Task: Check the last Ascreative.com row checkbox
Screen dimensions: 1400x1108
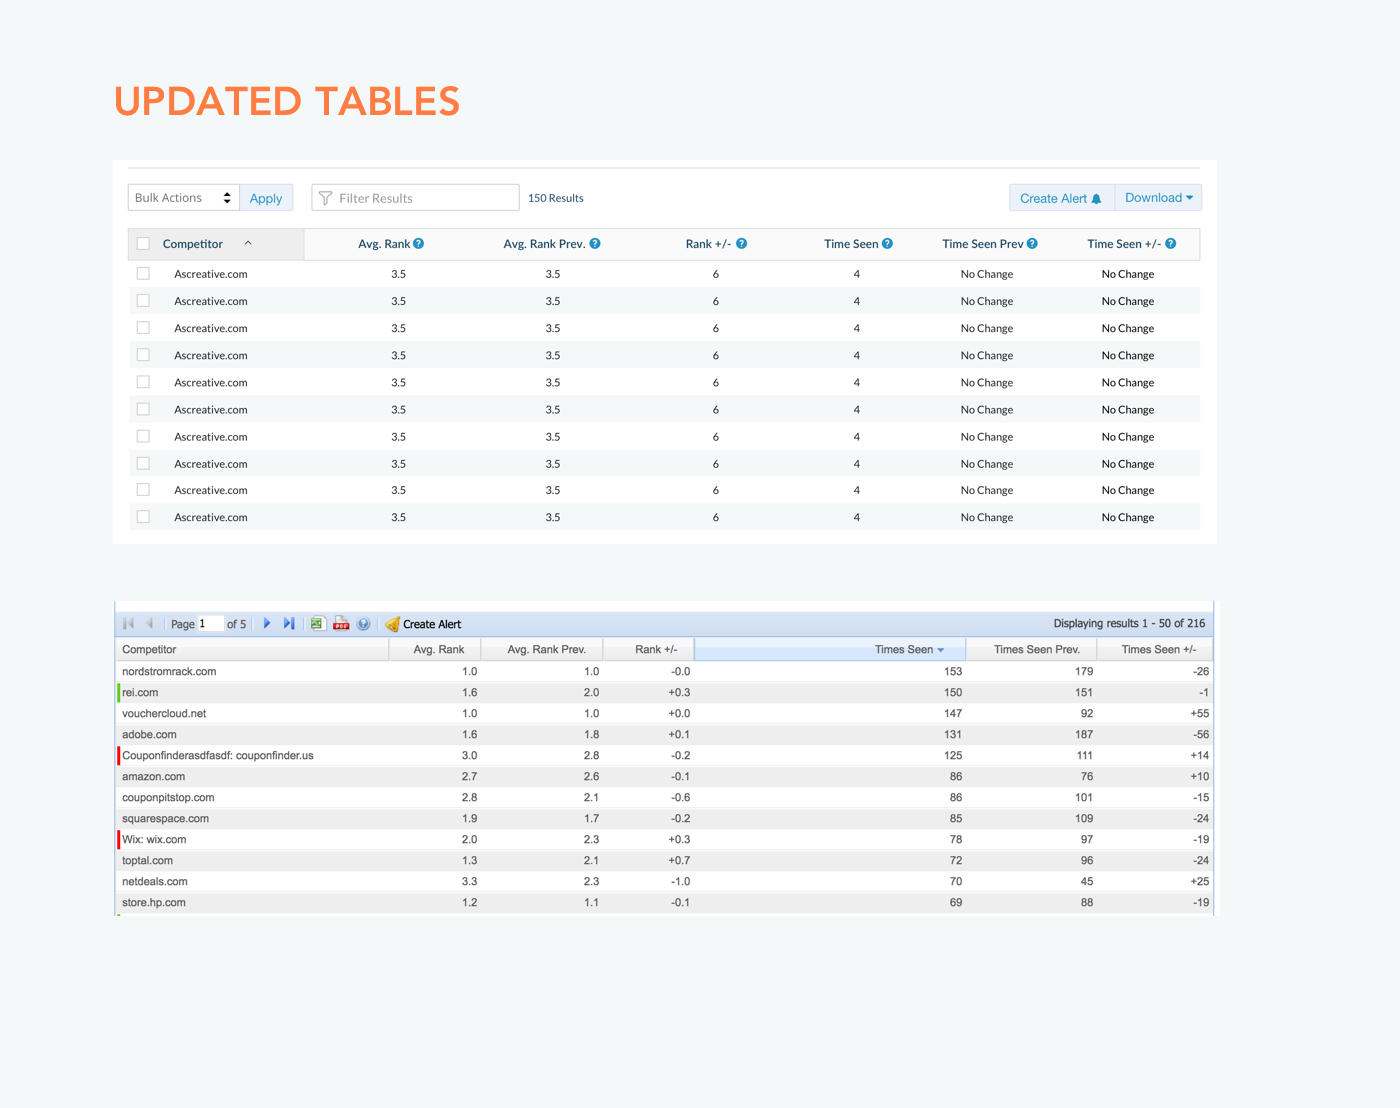Action: point(143,516)
